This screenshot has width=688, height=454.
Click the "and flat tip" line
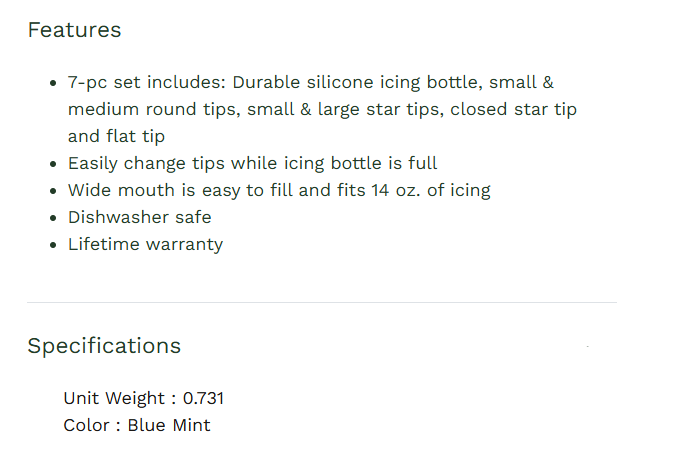pos(116,137)
